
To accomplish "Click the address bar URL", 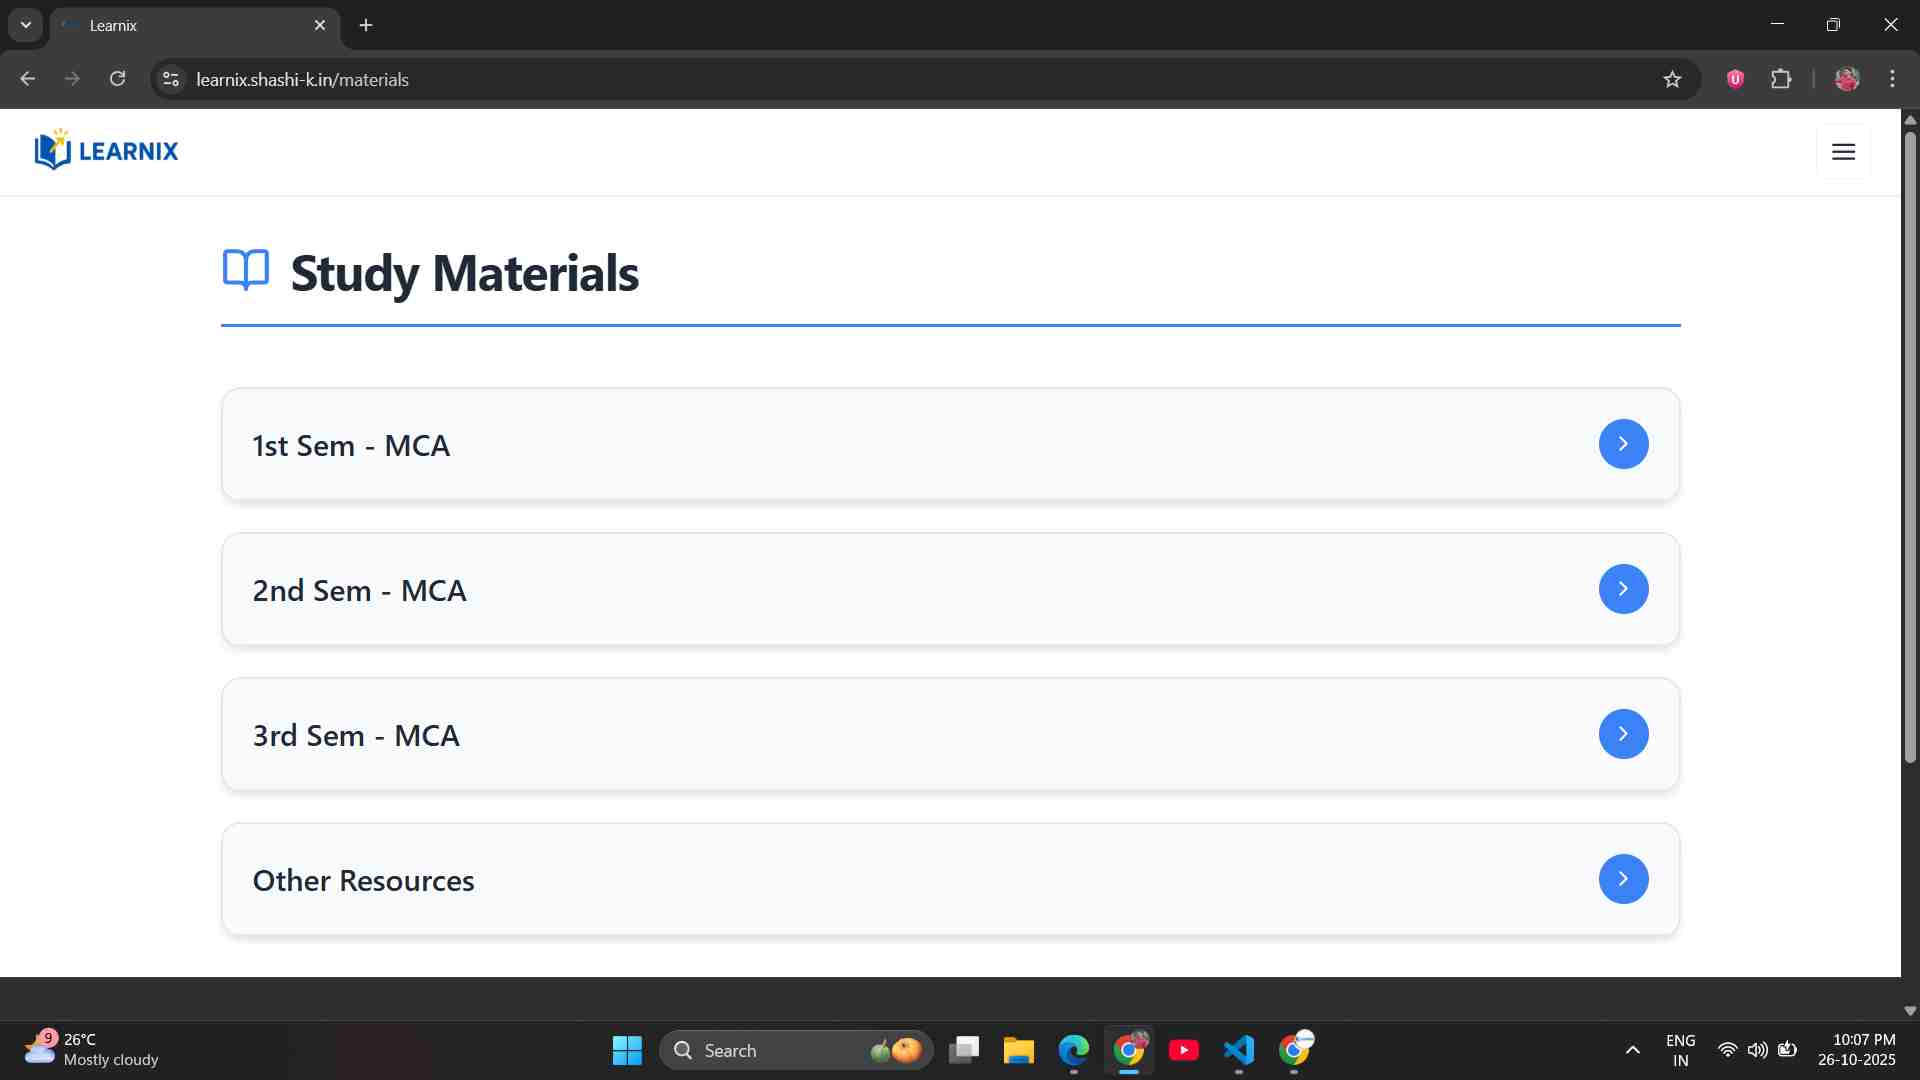I will pyautogui.click(x=302, y=80).
